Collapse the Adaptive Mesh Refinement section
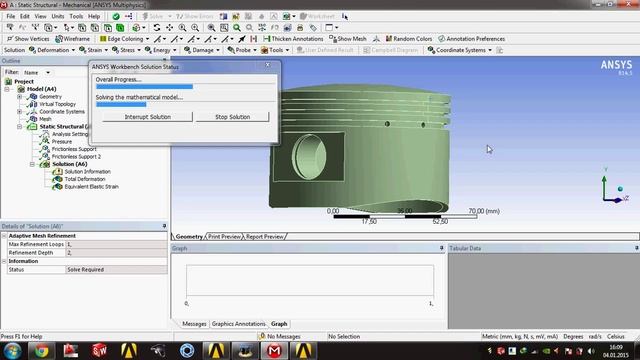The width and height of the screenshot is (640, 360). (x=4, y=236)
